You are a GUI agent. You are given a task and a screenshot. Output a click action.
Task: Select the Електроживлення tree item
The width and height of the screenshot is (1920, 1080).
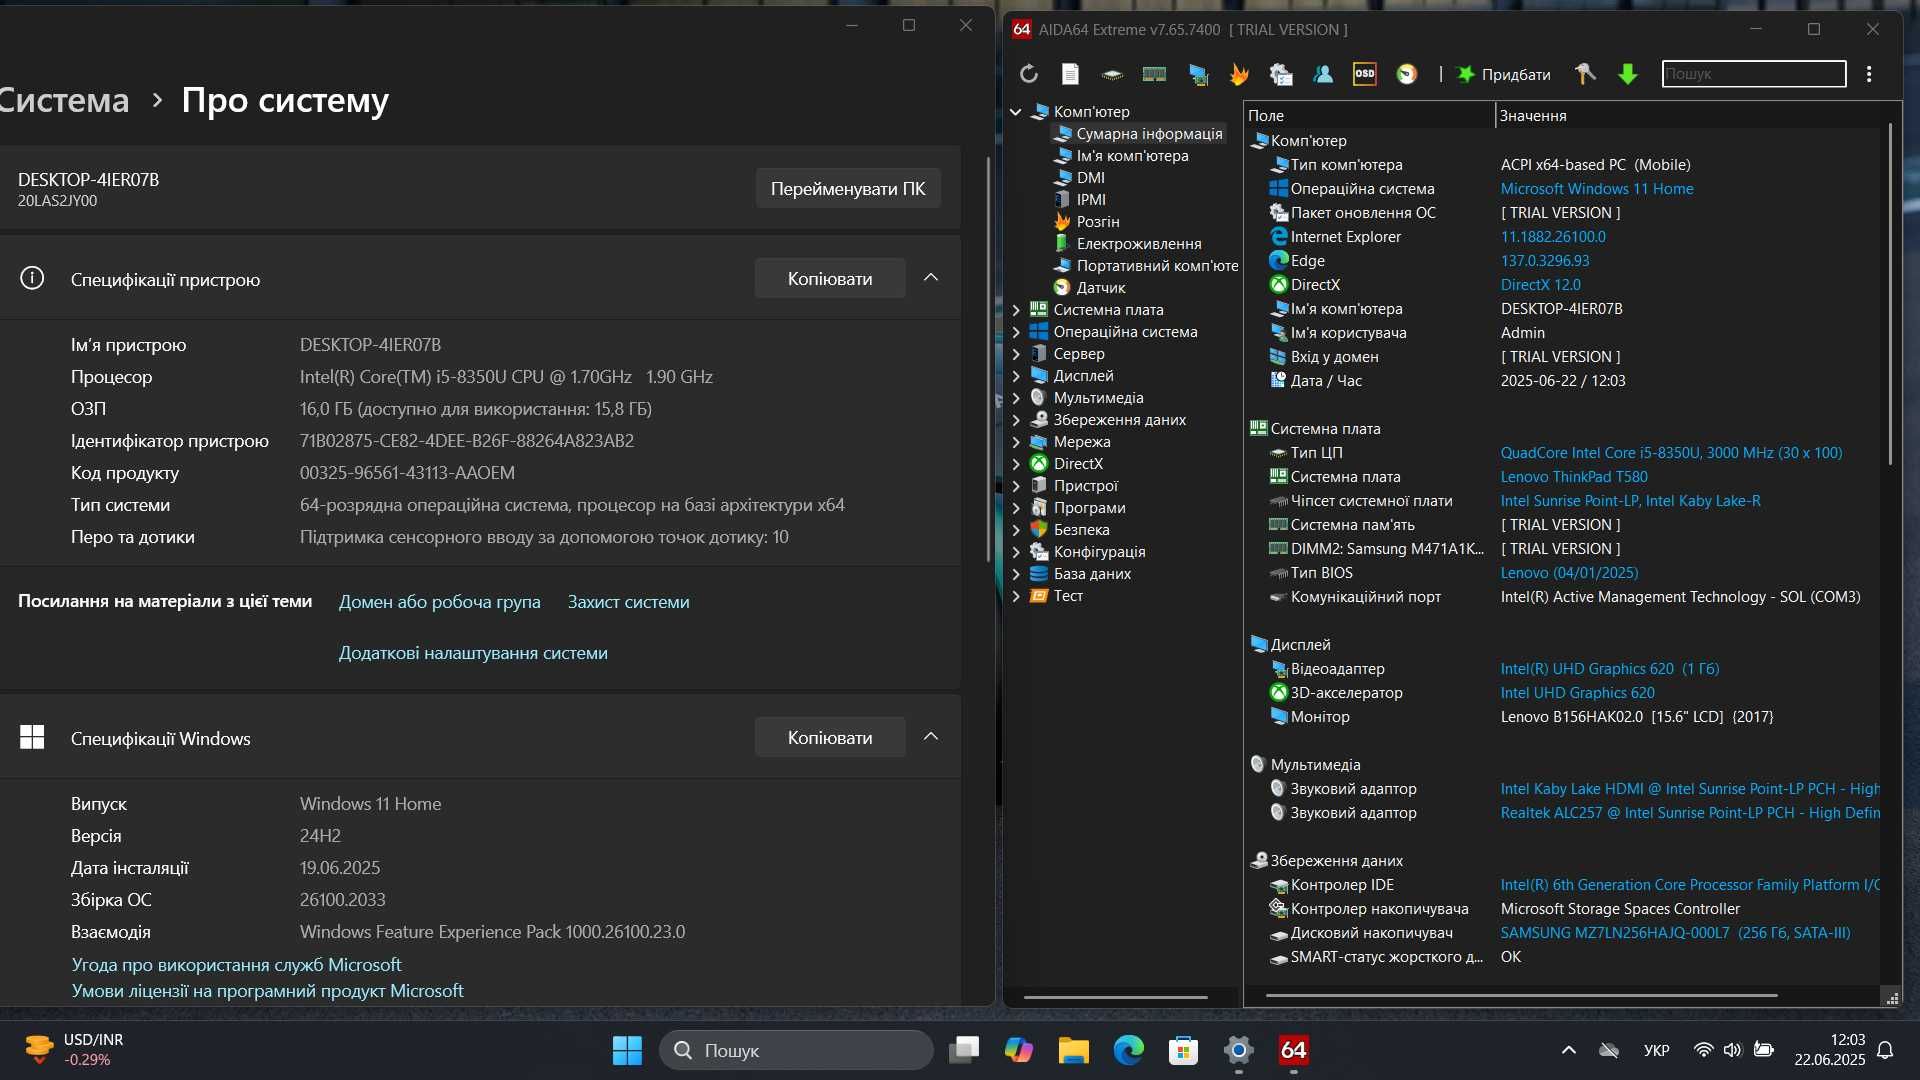pos(1139,244)
